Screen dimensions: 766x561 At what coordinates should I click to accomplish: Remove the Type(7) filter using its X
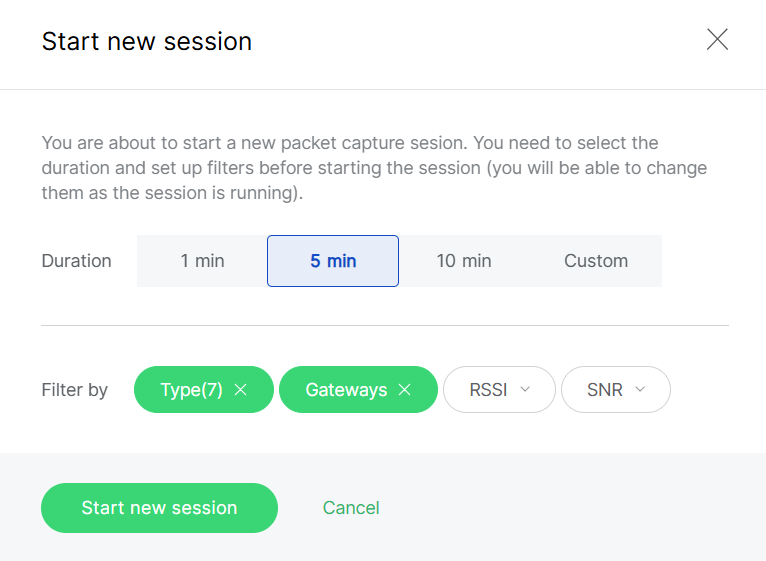coord(241,390)
